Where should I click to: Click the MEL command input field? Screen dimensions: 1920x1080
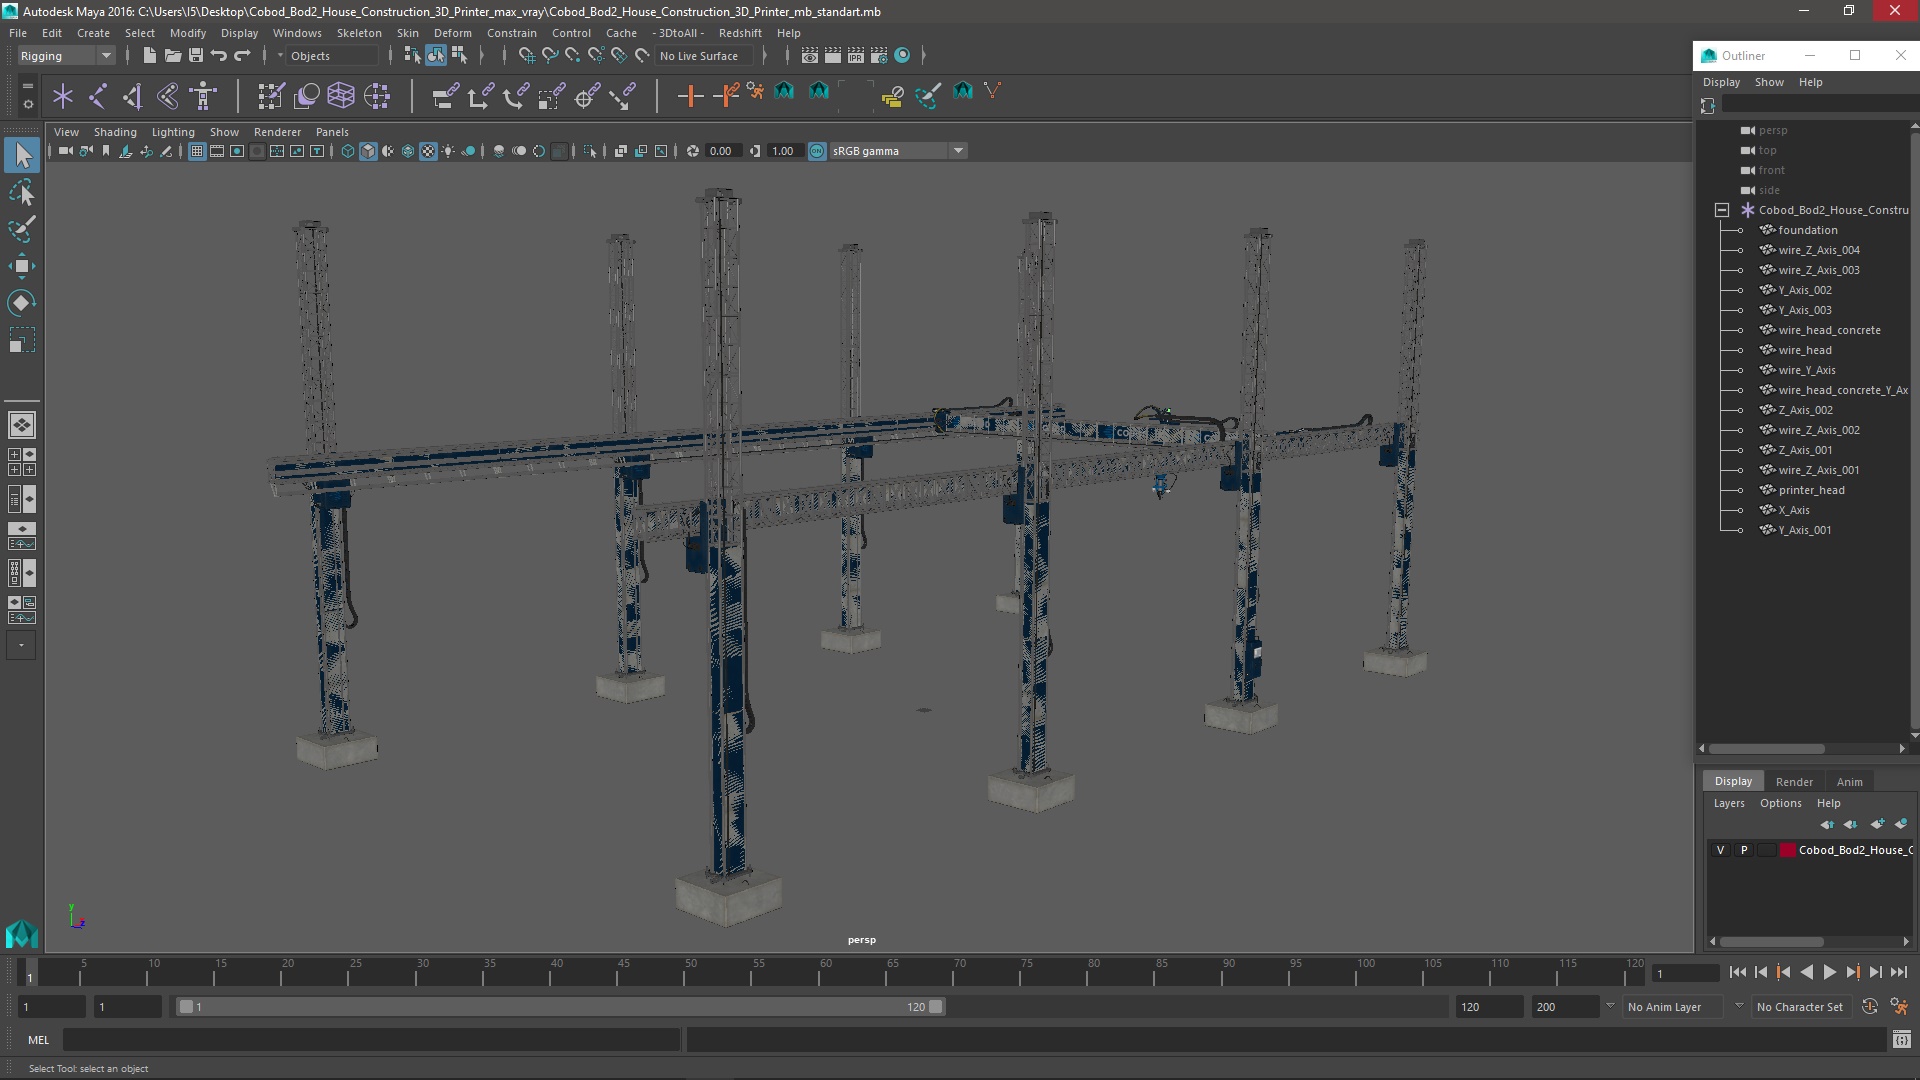click(370, 1040)
